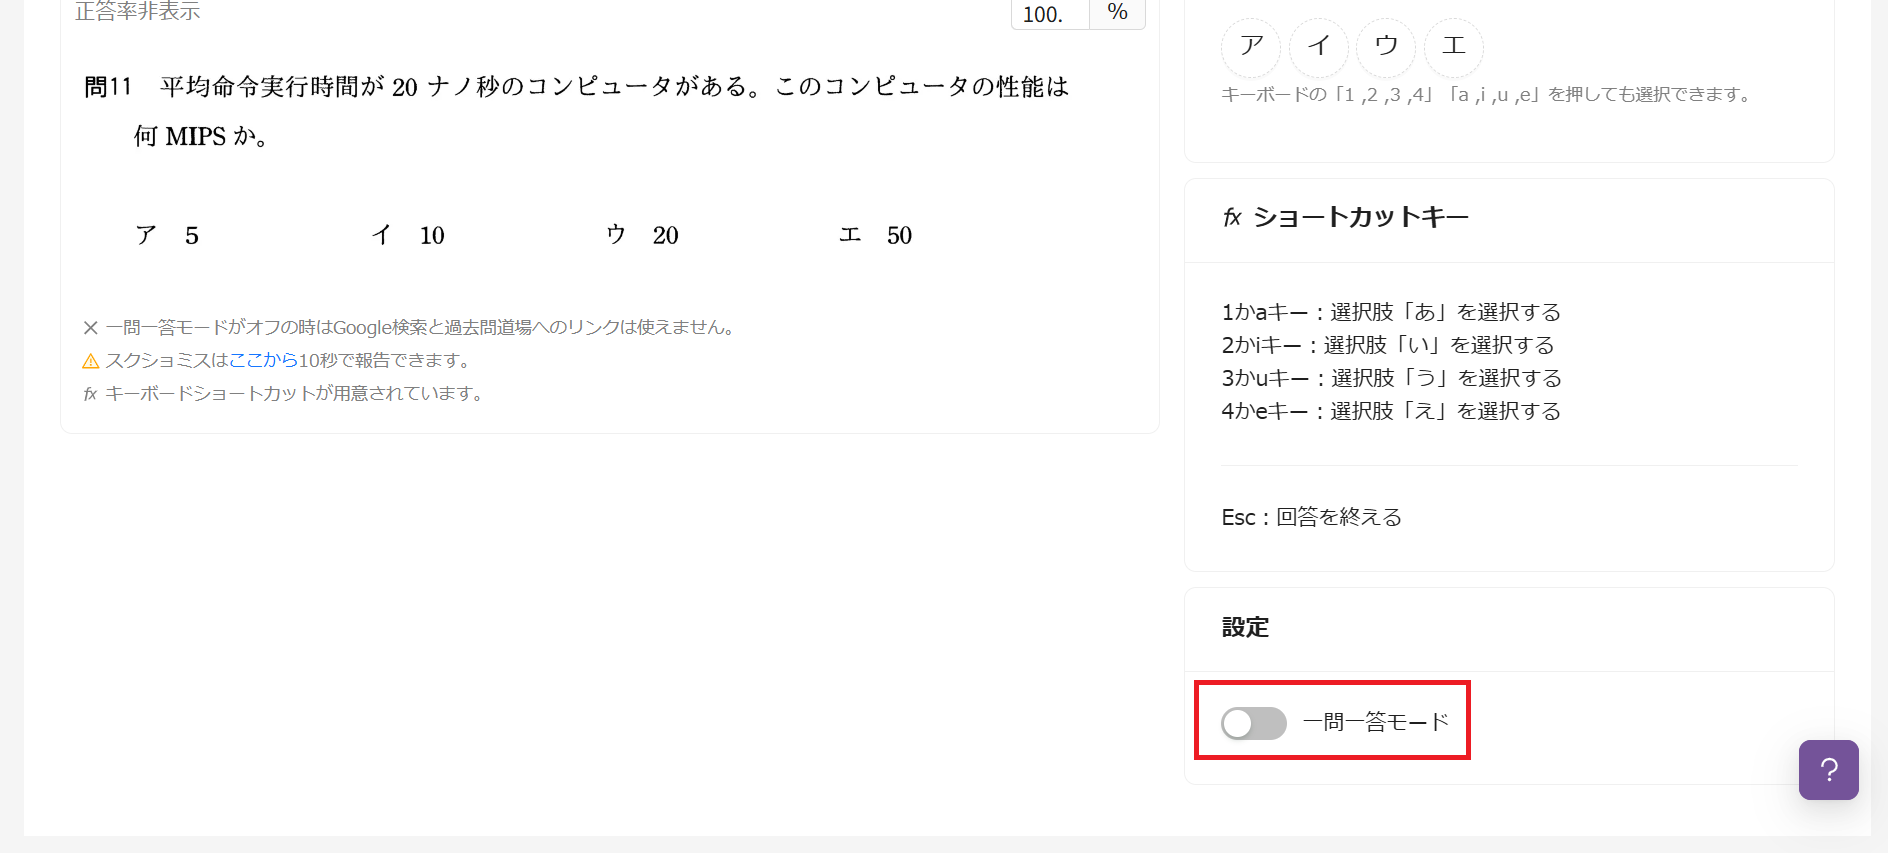This screenshot has height=853, width=1888.
Task: Click the 正答率非表示 text
Action: (137, 12)
